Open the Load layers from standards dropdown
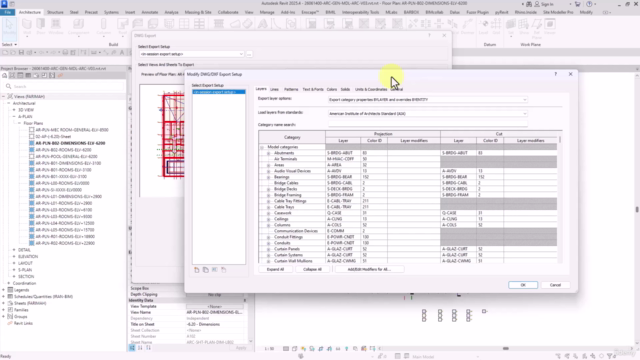 [x=428, y=113]
